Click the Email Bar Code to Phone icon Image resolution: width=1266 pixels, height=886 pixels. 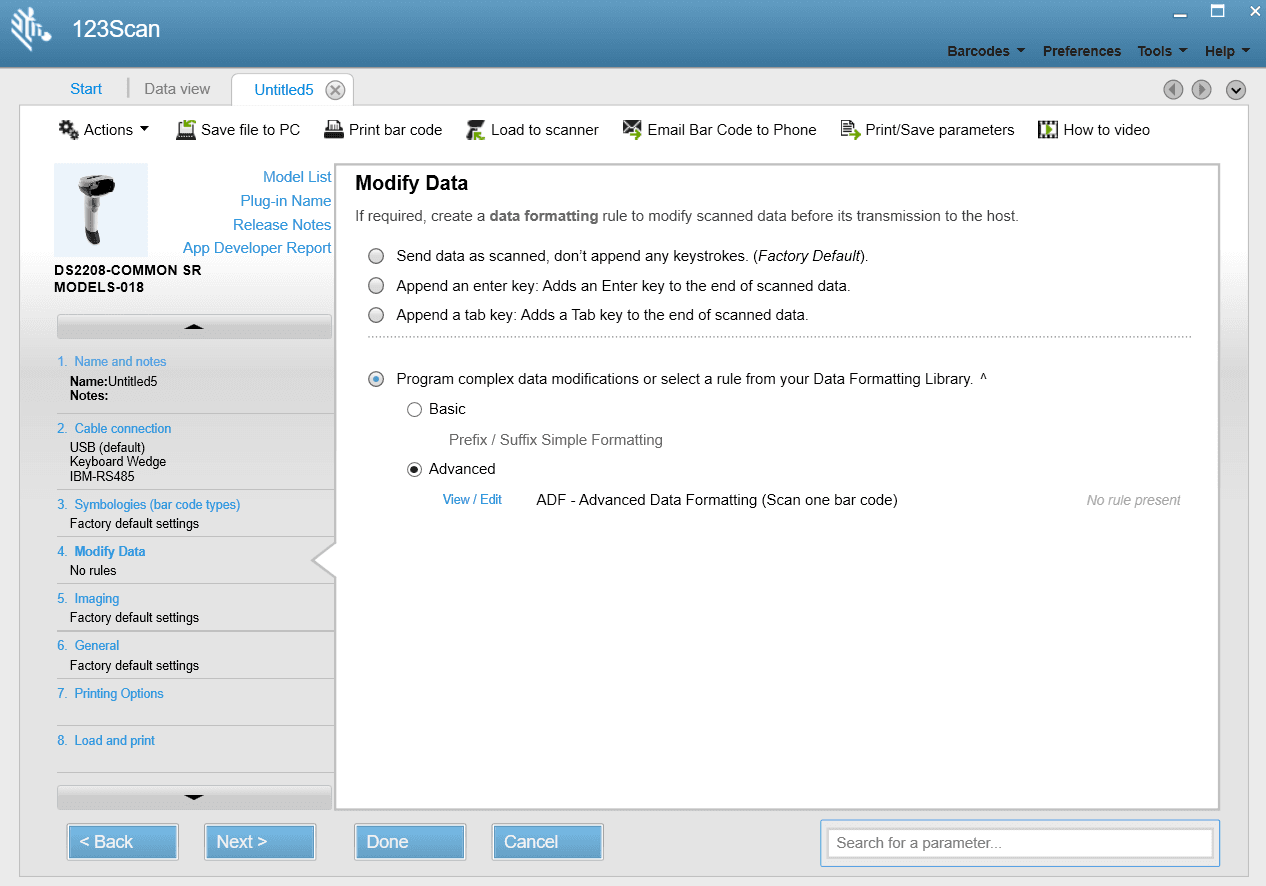pos(632,130)
